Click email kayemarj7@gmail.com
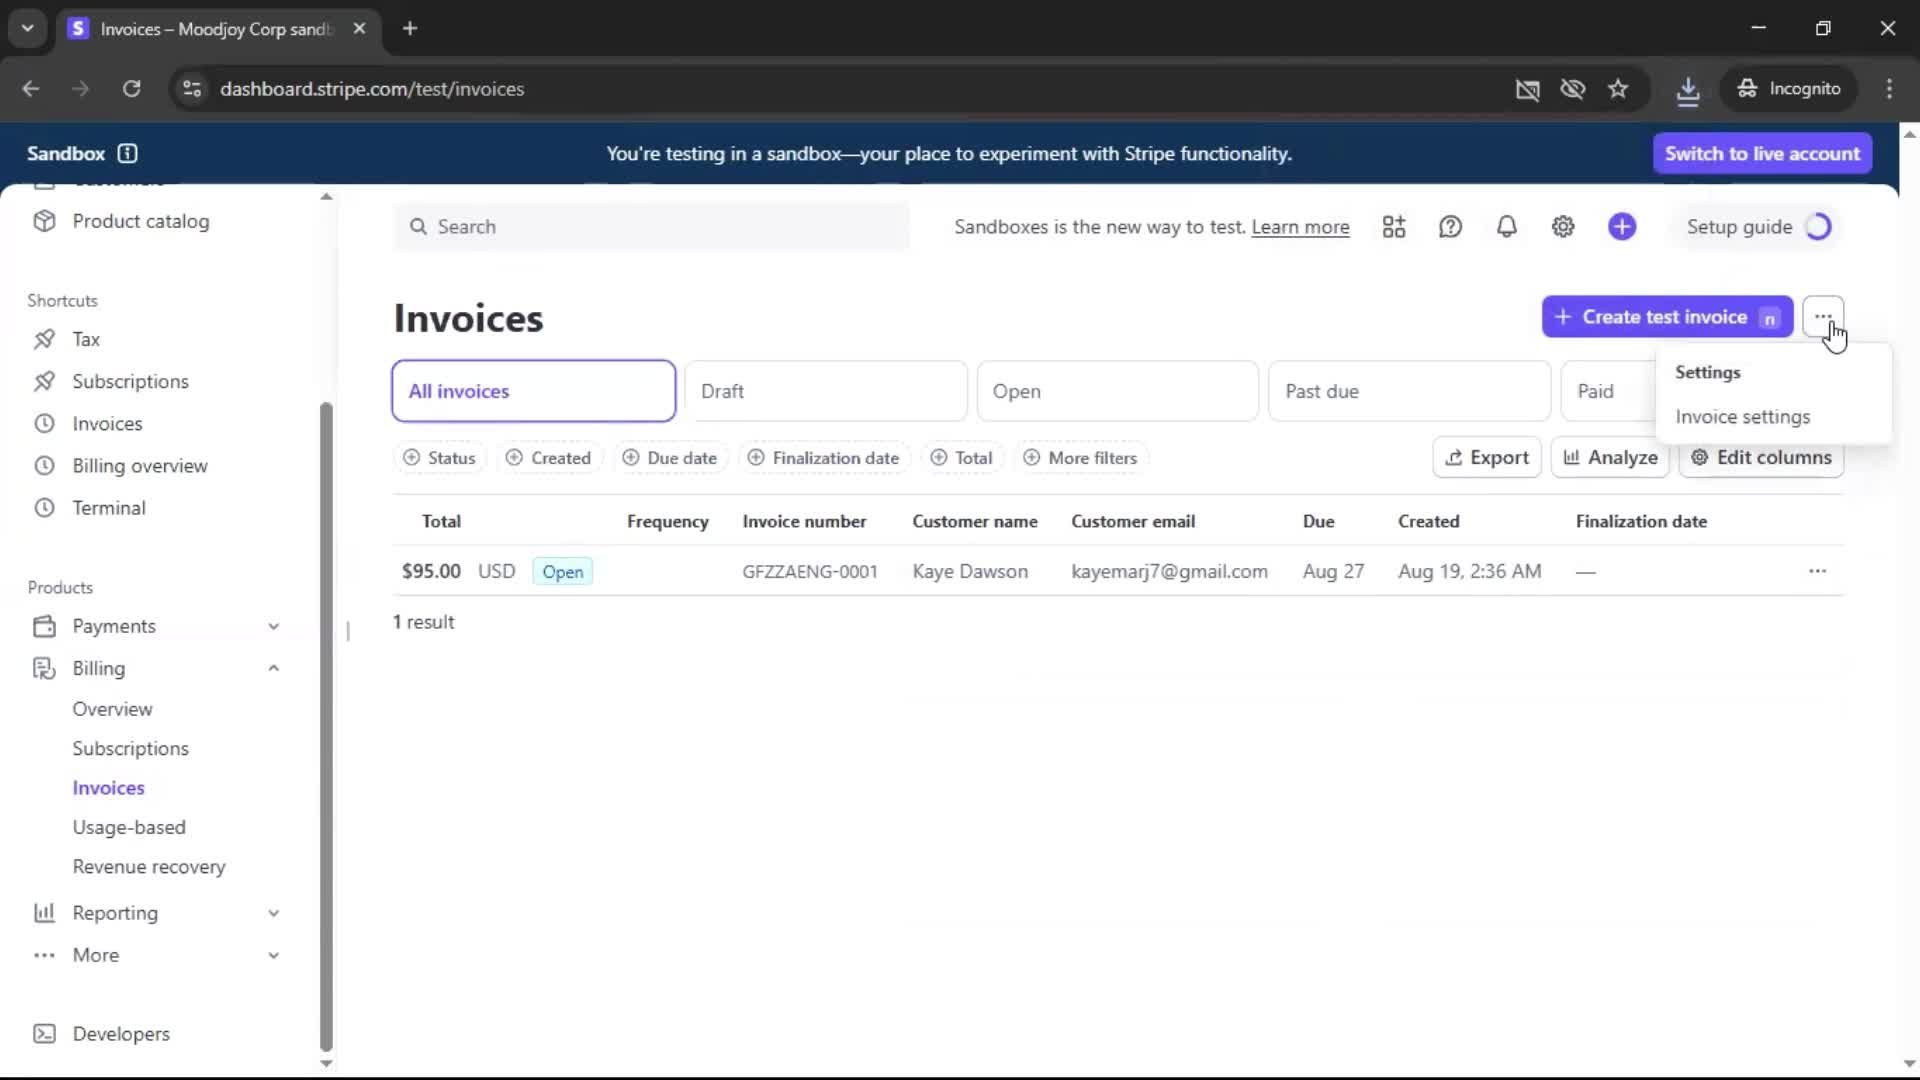This screenshot has height=1080, width=1920. [1169, 572]
